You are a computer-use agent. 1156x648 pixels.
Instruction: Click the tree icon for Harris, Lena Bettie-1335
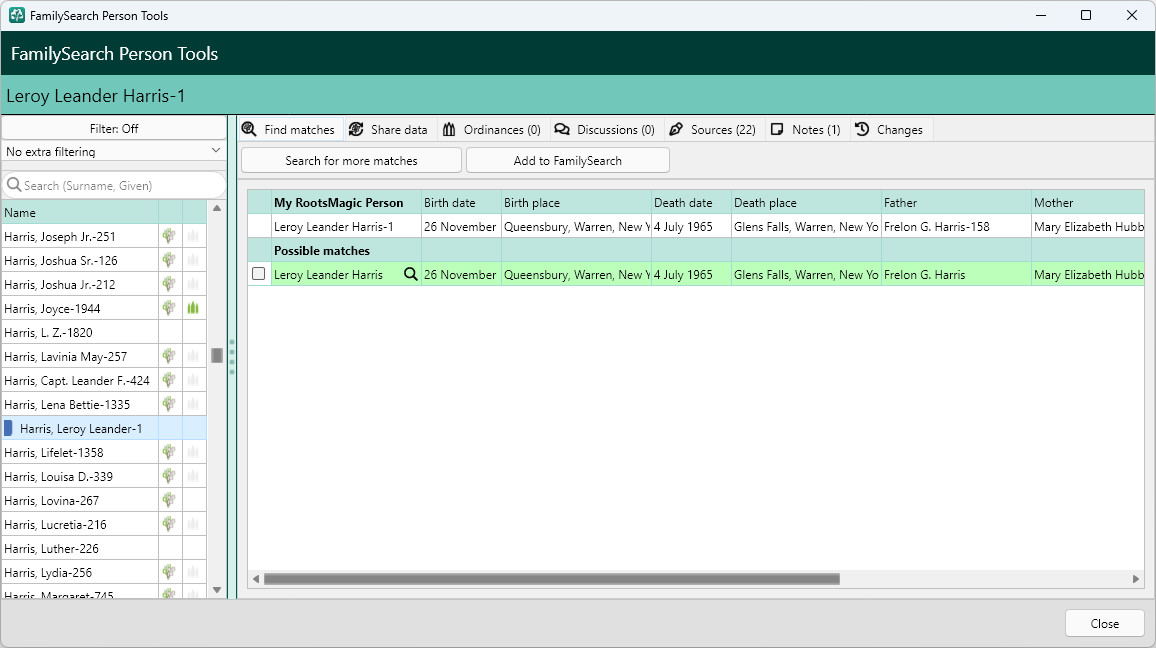coord(170,404)
